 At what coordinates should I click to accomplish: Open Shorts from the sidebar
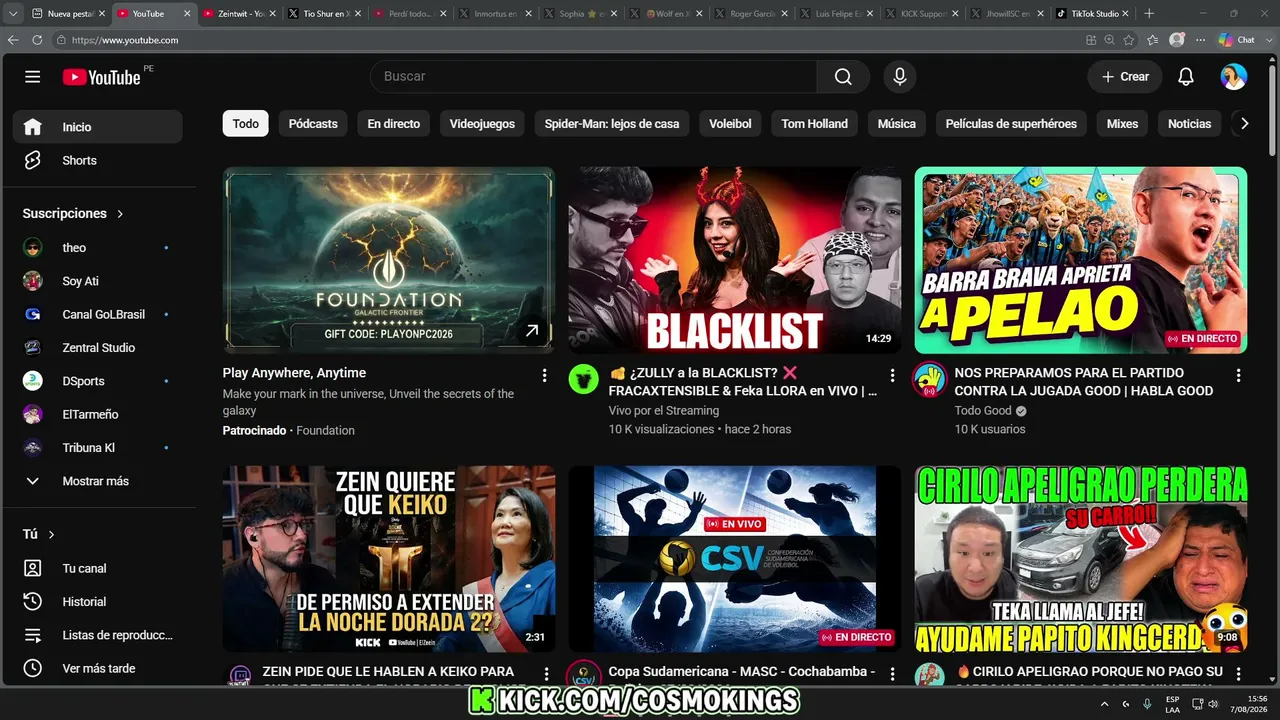point(98,160)
